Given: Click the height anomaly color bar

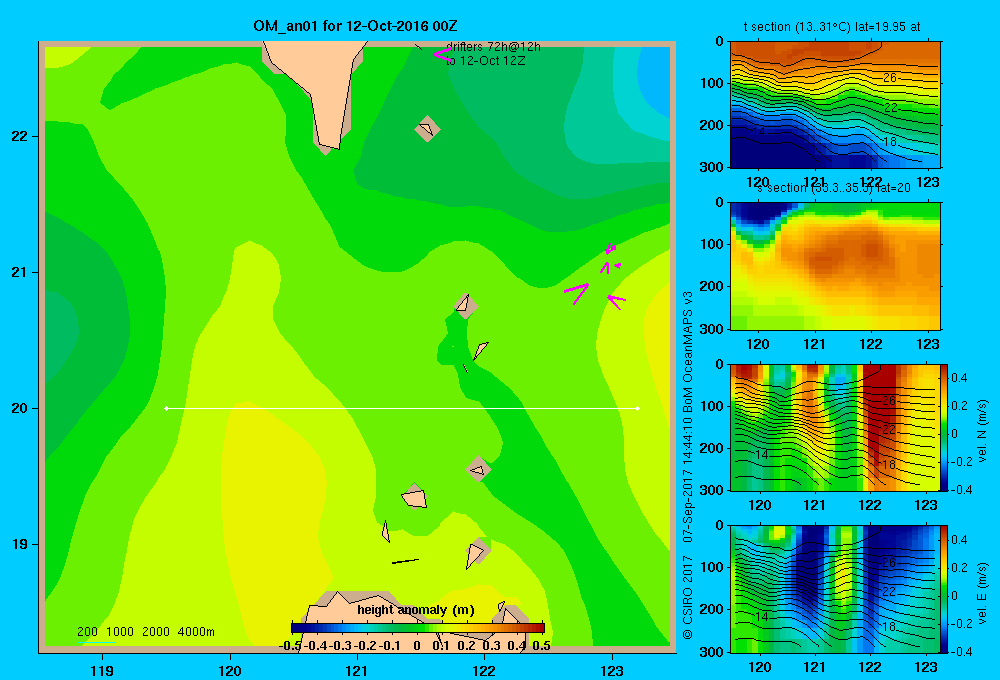Looking at the screenshot, I should (418, 628).
